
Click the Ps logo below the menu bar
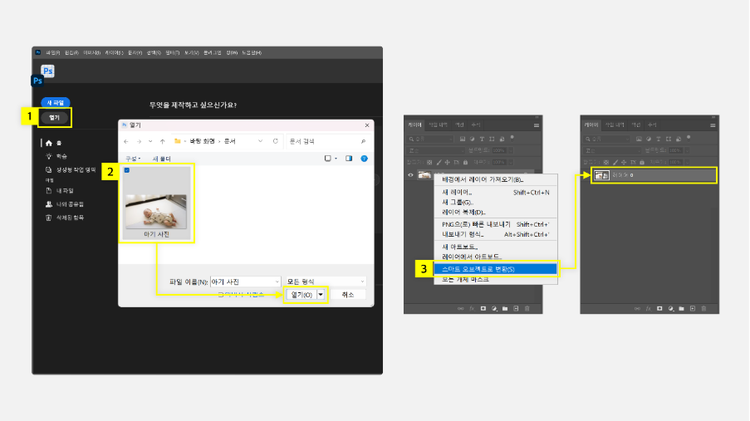point(47,71)
